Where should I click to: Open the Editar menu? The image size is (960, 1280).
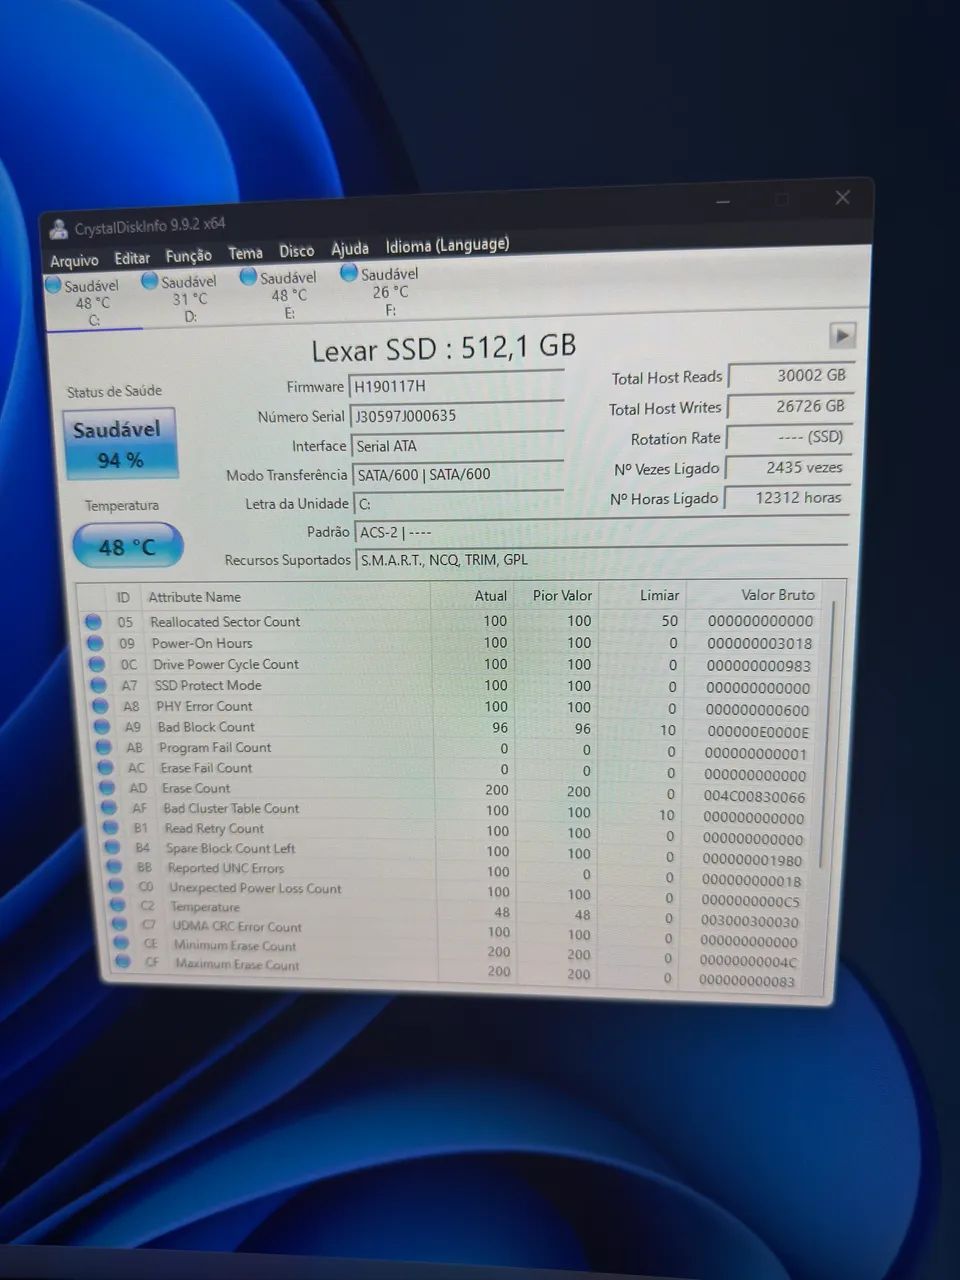click(x=132, y=258)
